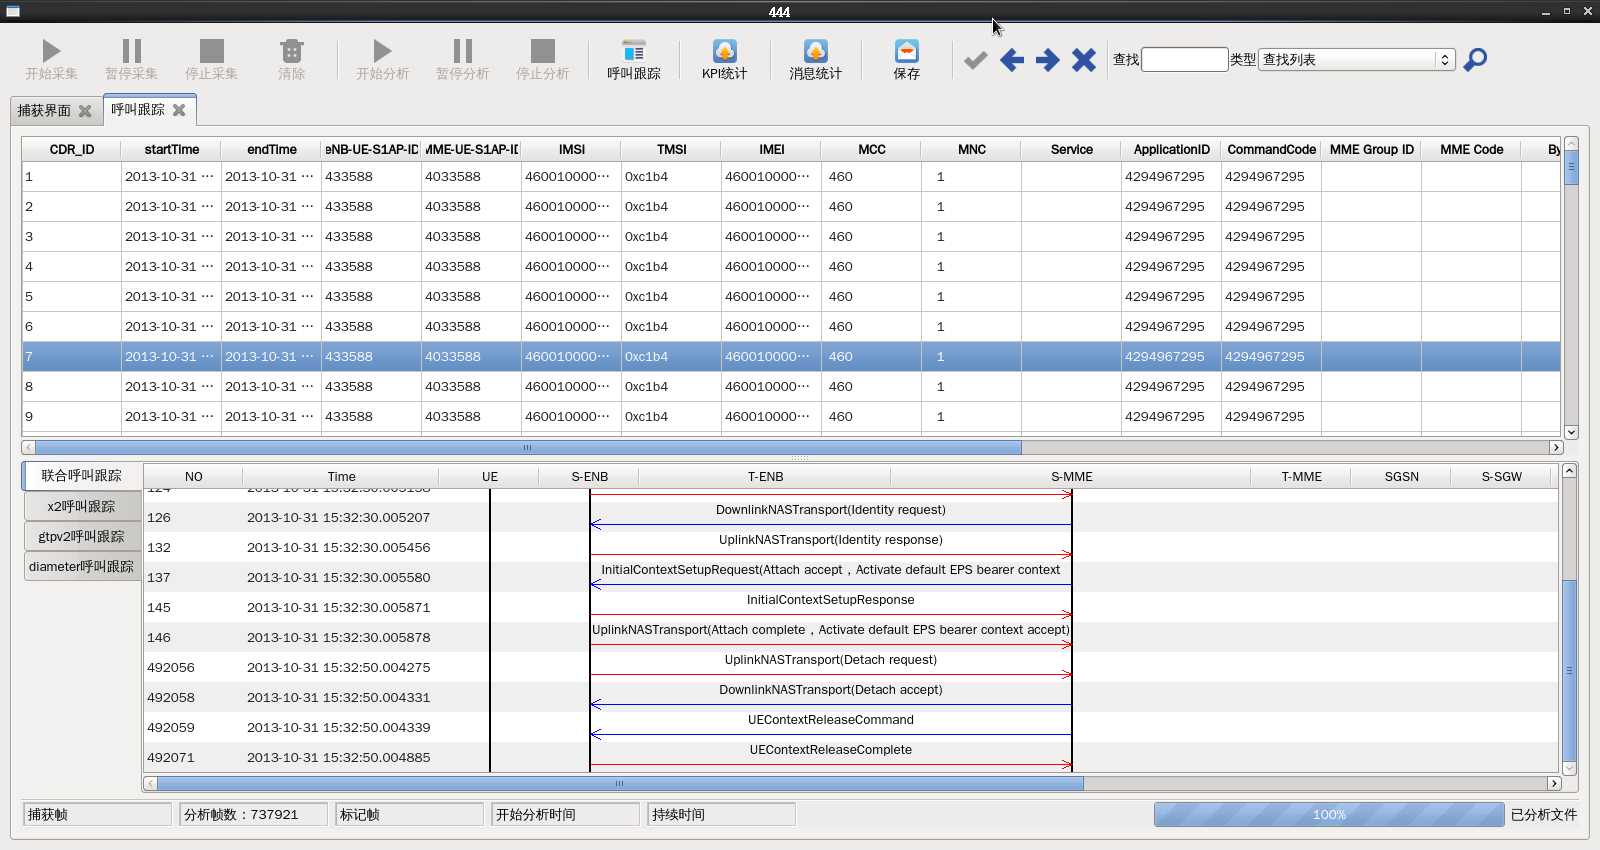Click the 查找 search input field
1600x850 pixels.
pyautogui.click(x=1184, y=60)
